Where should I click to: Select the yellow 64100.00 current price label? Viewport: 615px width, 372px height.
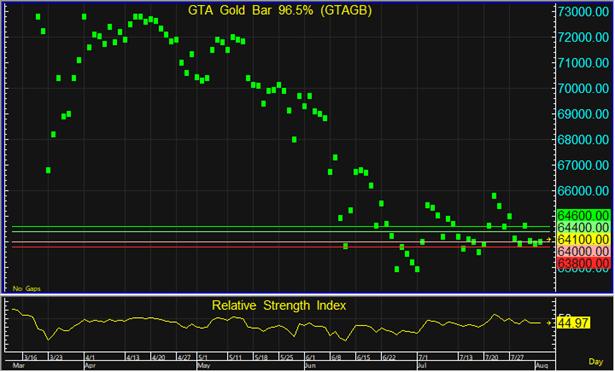pyautogui.click(x=583, y=239)
